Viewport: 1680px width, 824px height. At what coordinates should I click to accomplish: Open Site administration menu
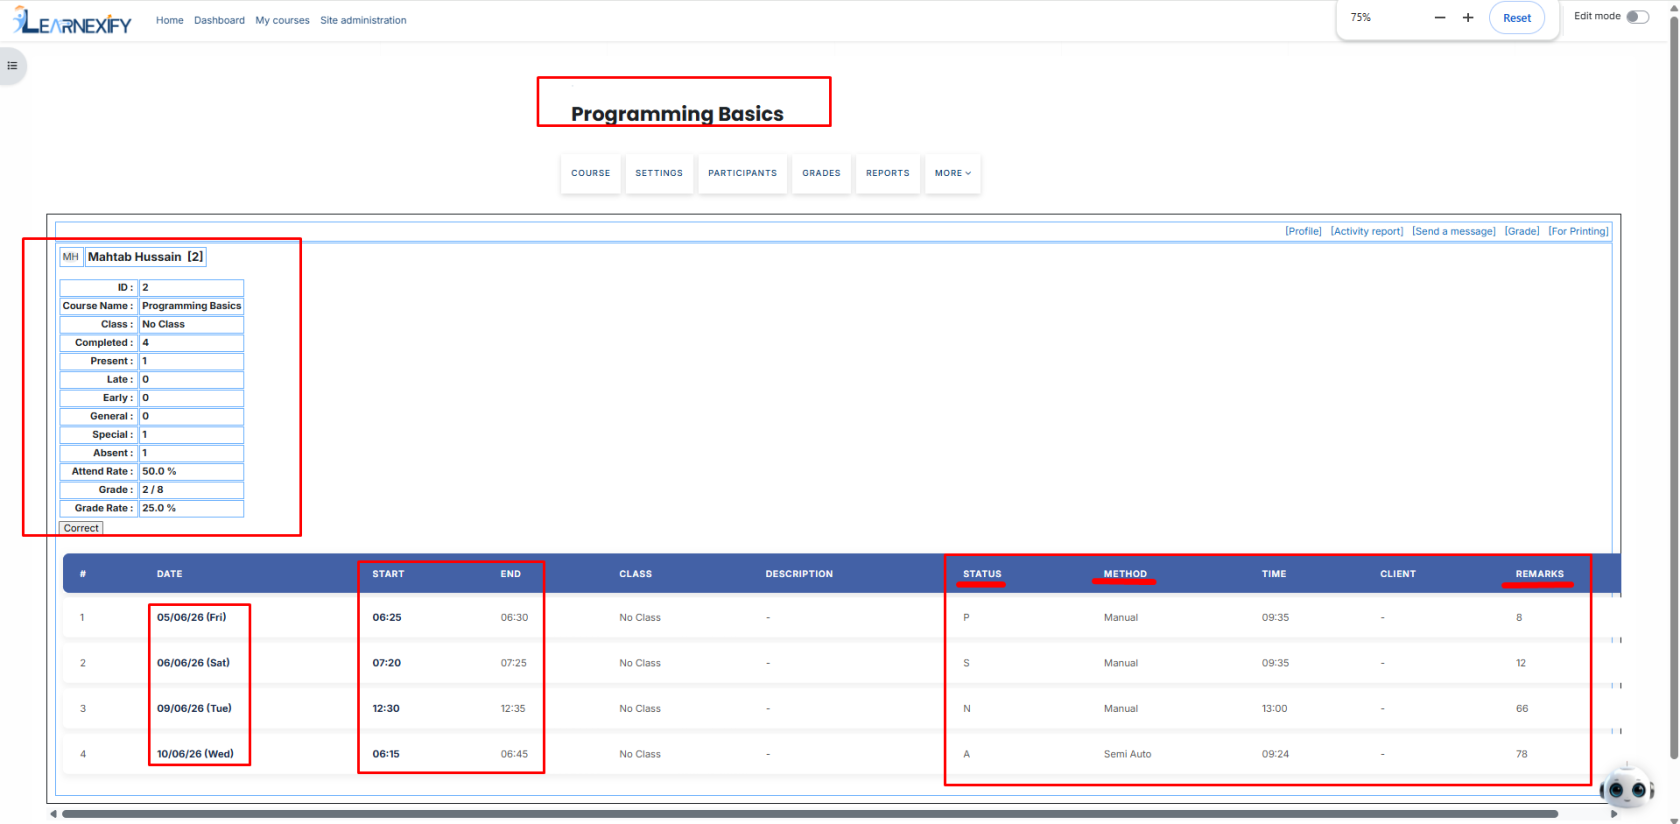(363, 20)
